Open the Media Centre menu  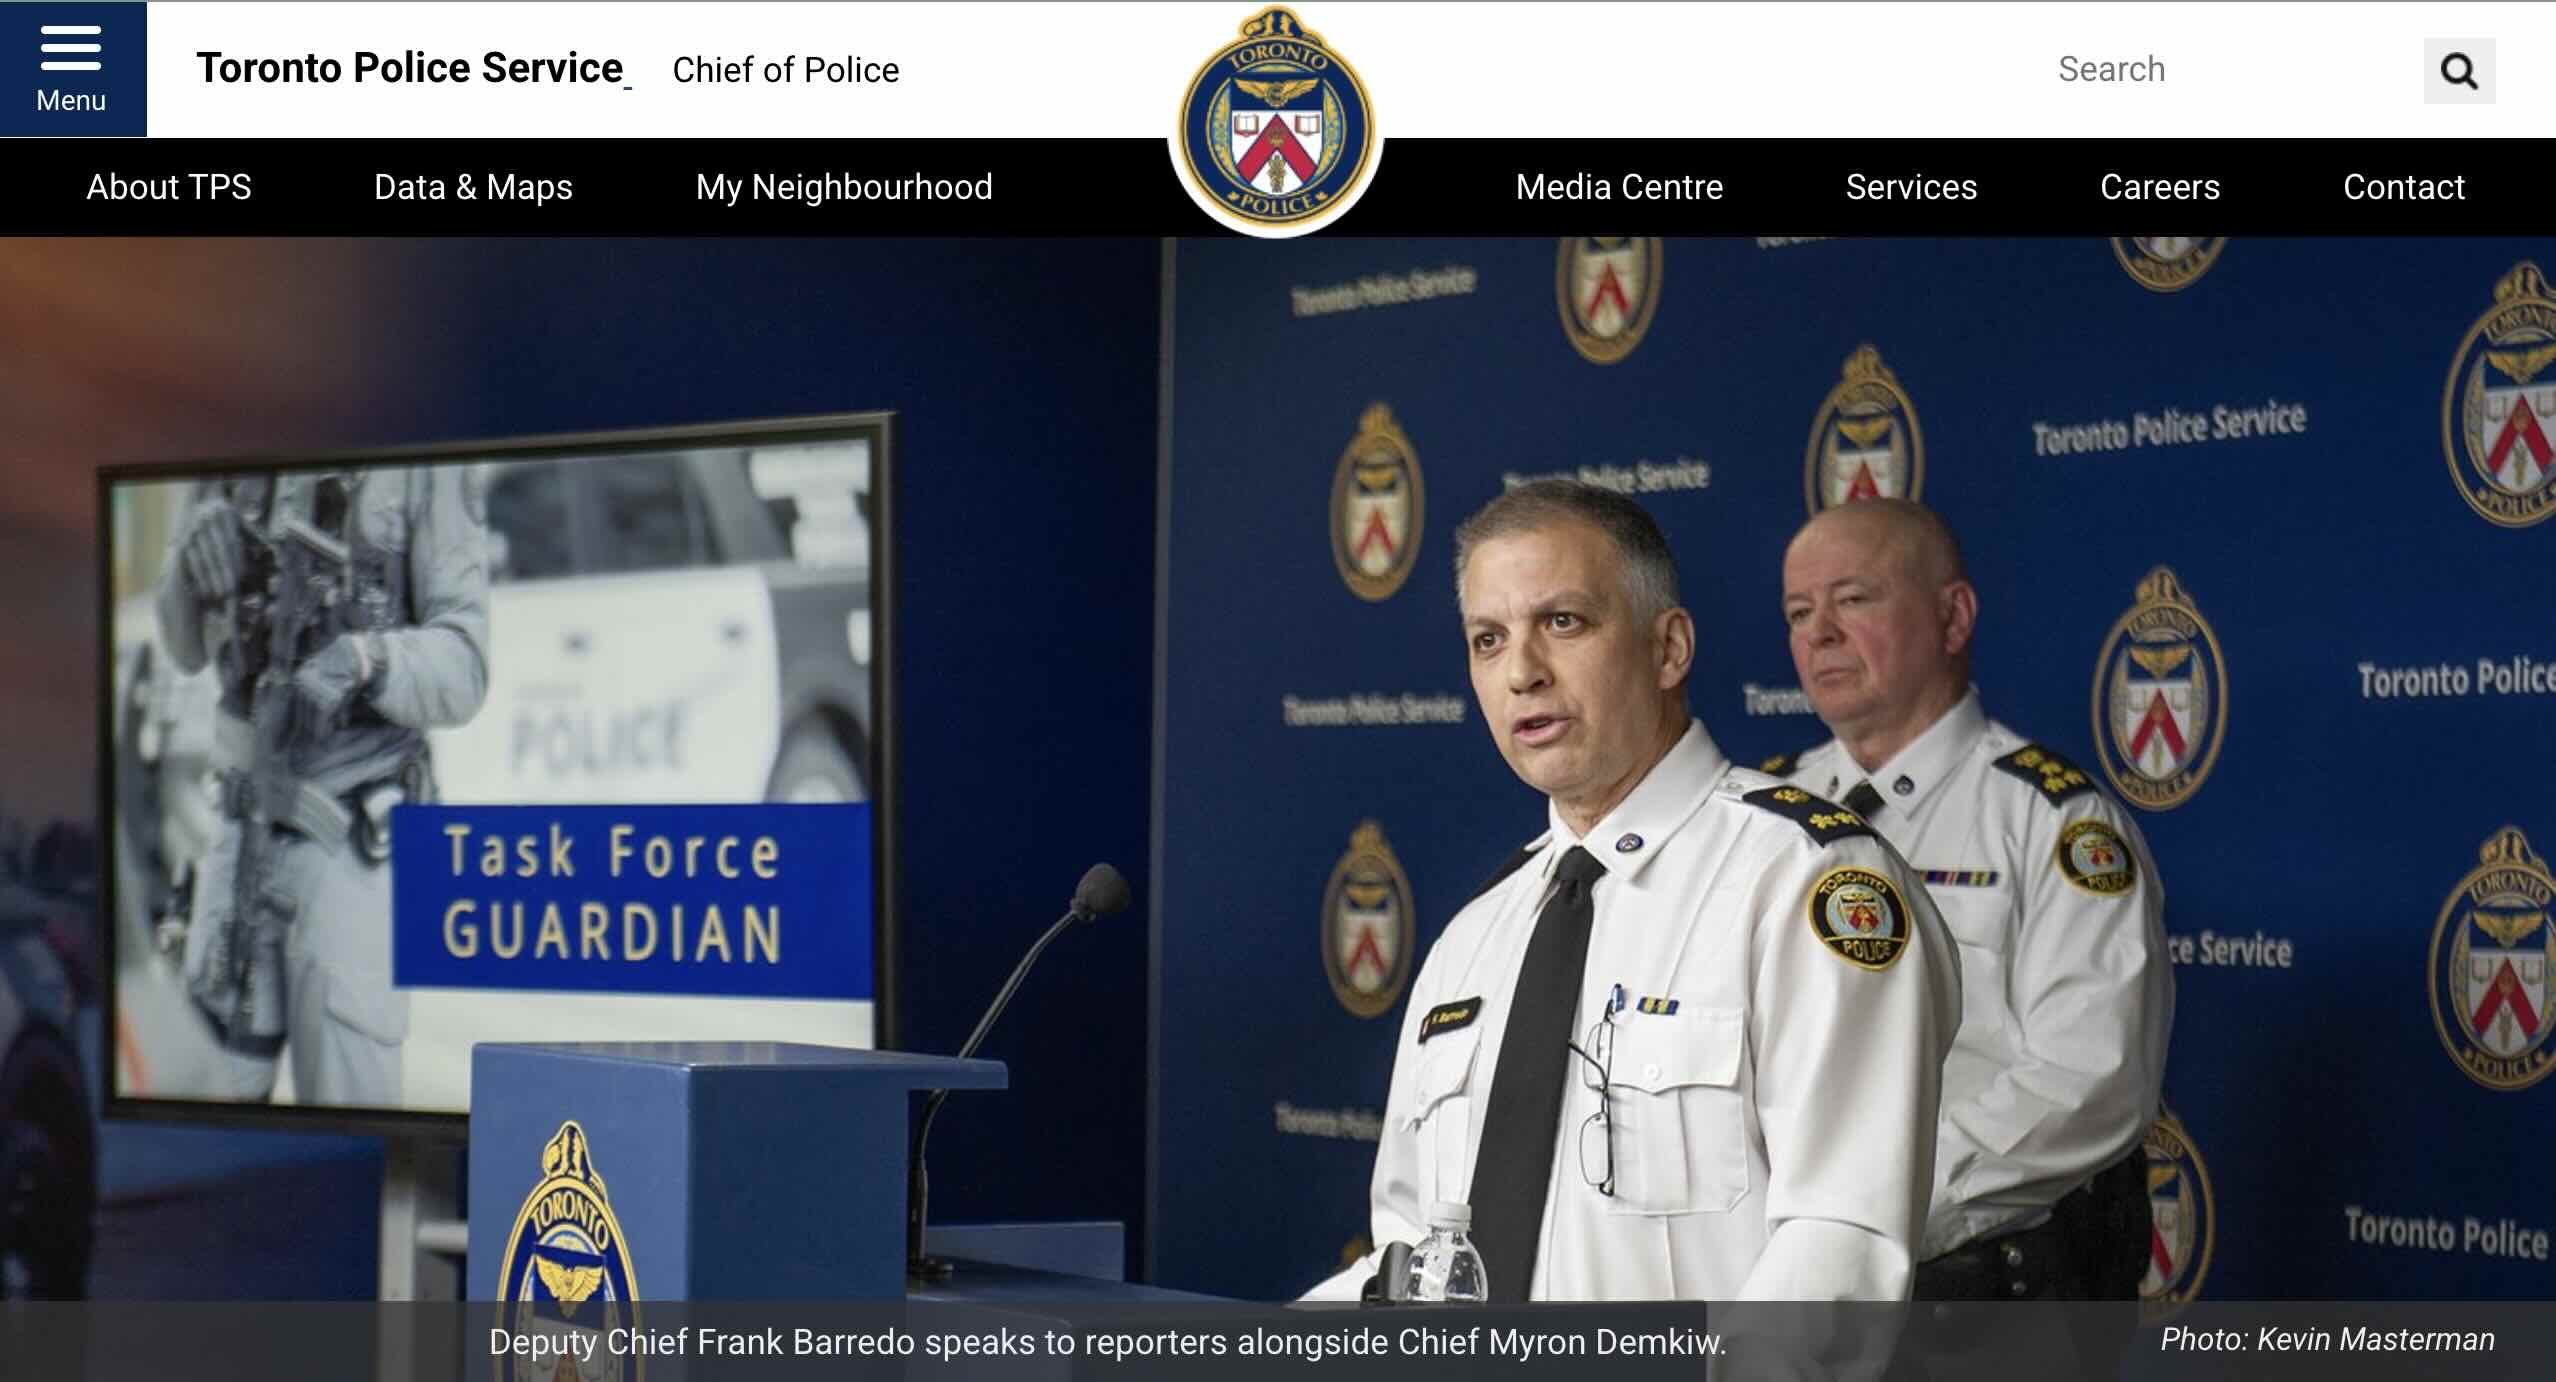(x=1619, y=187)
